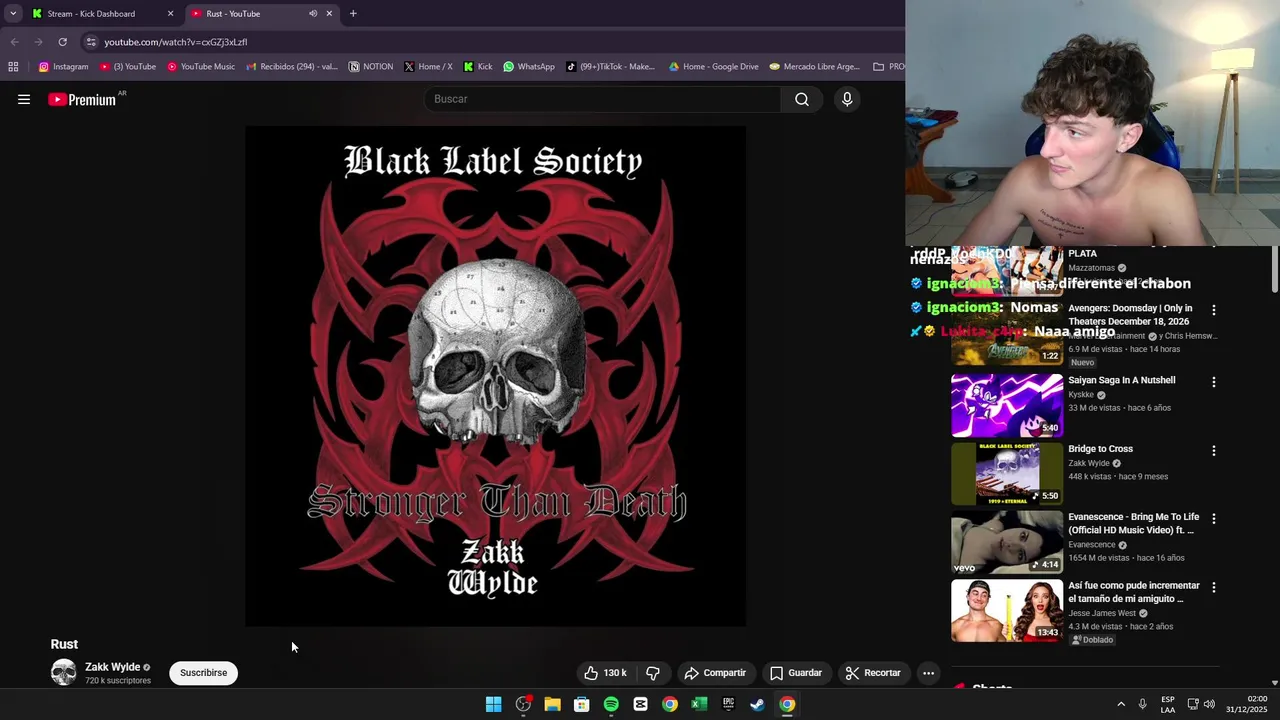
Task: Open the 'Así fue como pude incrementar' video title
Action: 1133,592
